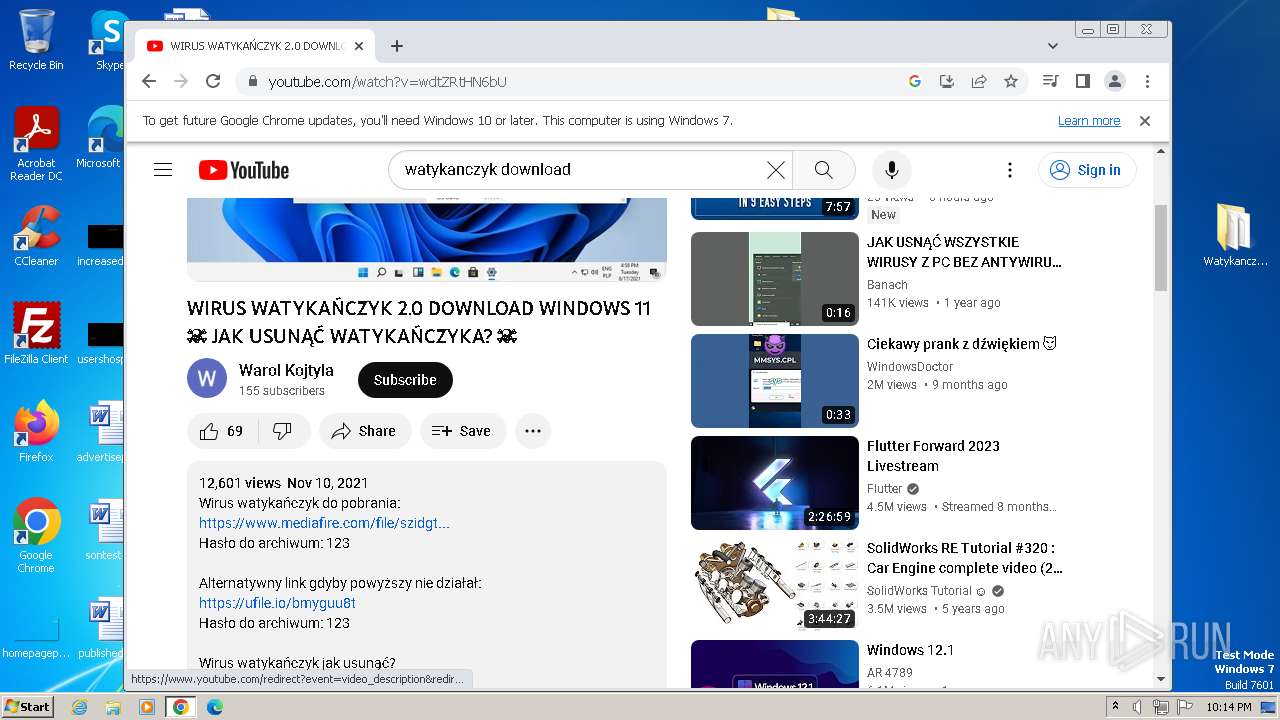Click channel name Banach
1280x720 pixels.
tap(887, 285)
